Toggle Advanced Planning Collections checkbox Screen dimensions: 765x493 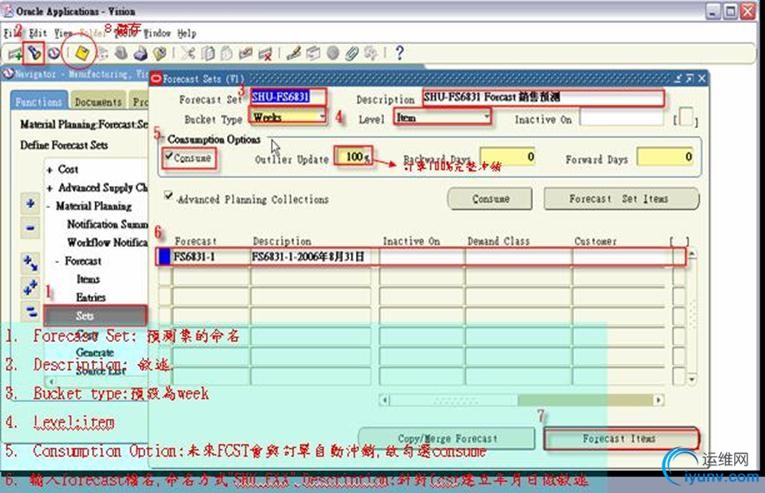pyautogui.click(x=169, y=196)
